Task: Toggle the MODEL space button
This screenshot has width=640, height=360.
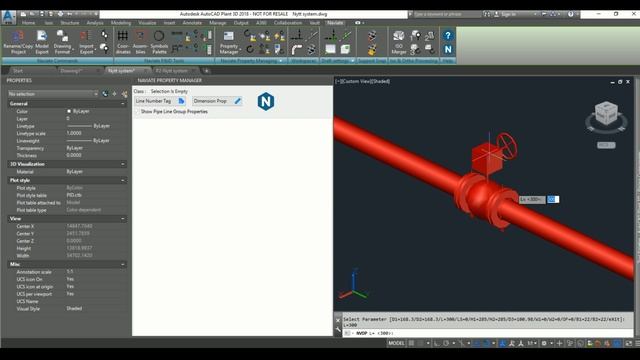Action: point(396,343)
